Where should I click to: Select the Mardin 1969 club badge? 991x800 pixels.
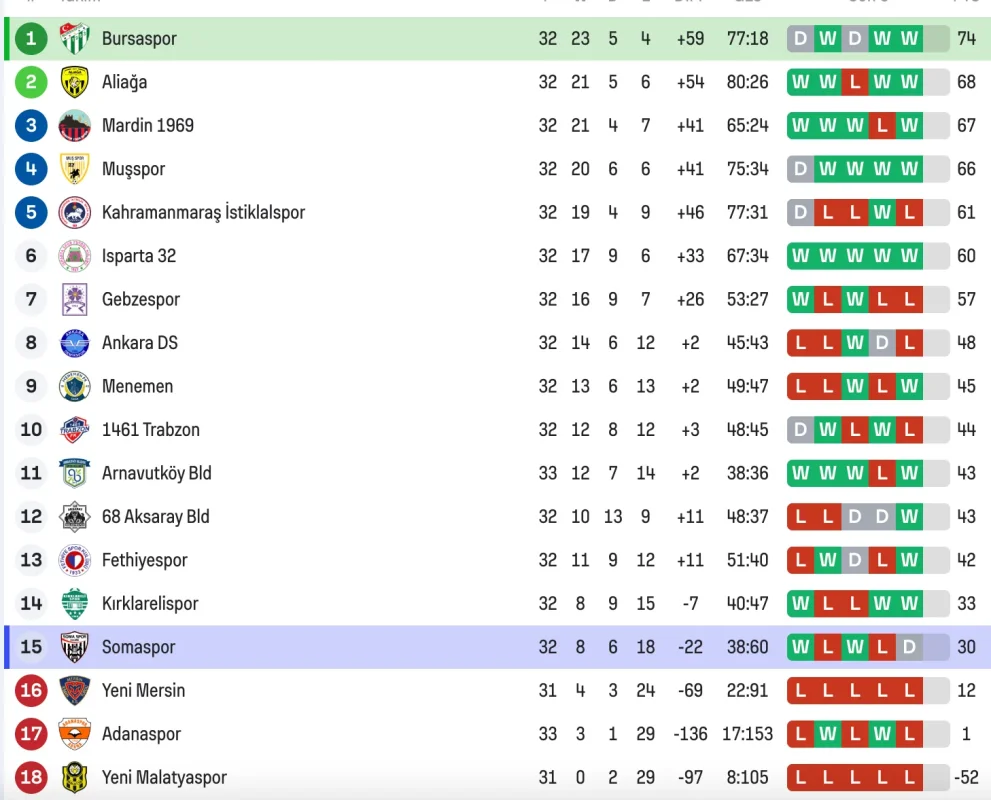pos(75,125)
